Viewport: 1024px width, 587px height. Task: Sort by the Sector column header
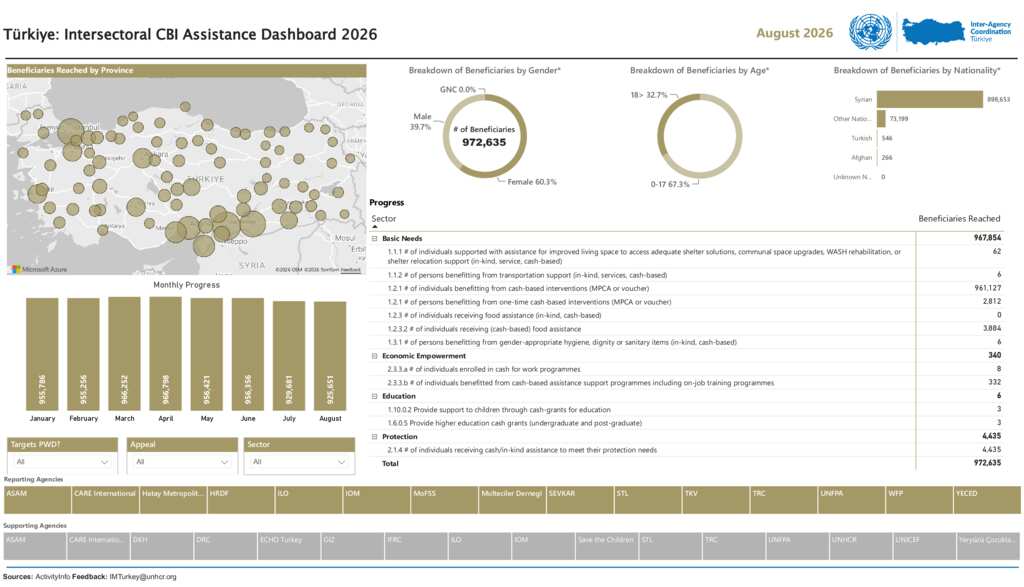click(x=384, y=219)
